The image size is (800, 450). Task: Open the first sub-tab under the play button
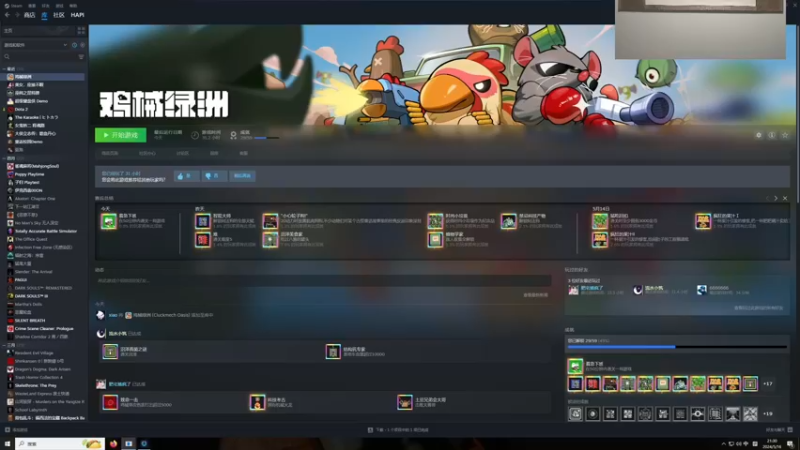point(110,154)
